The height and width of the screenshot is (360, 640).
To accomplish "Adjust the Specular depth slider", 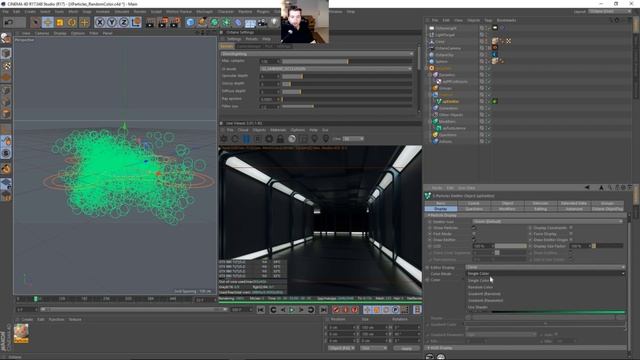I will 347,76.
